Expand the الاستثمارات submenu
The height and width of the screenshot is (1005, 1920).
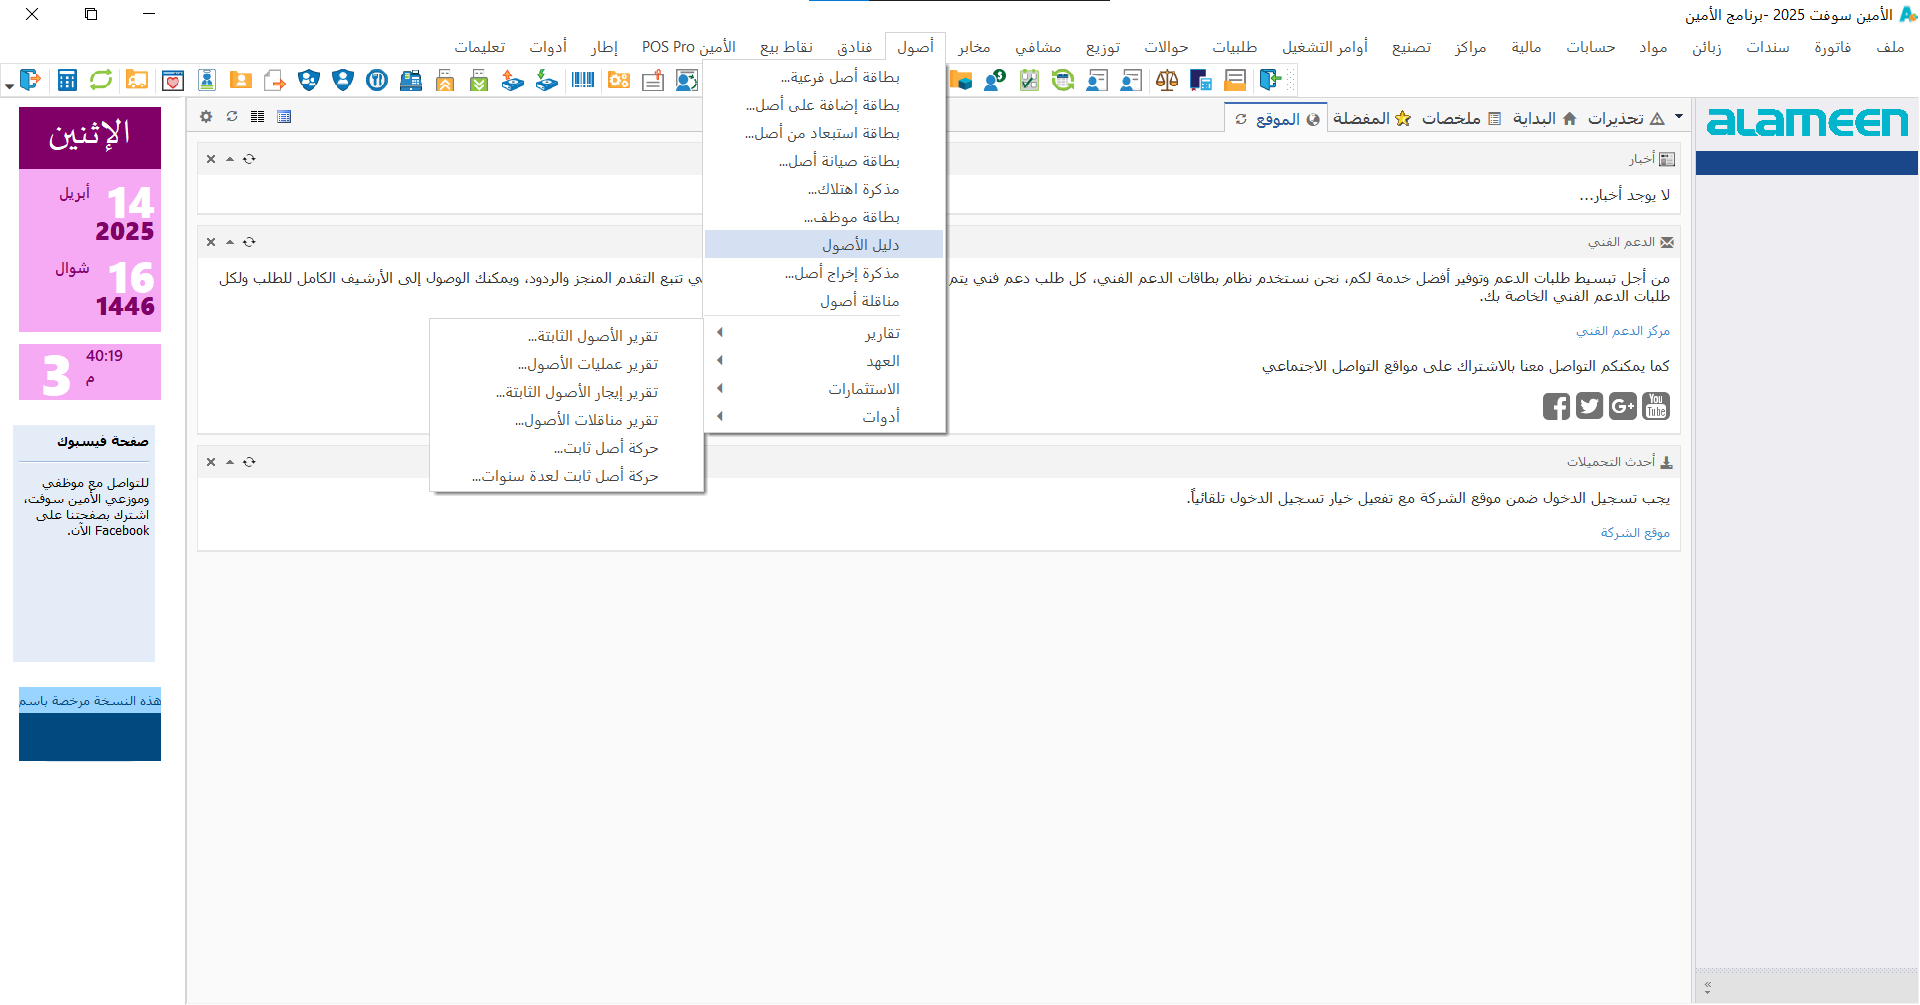[x=863, y=389]
